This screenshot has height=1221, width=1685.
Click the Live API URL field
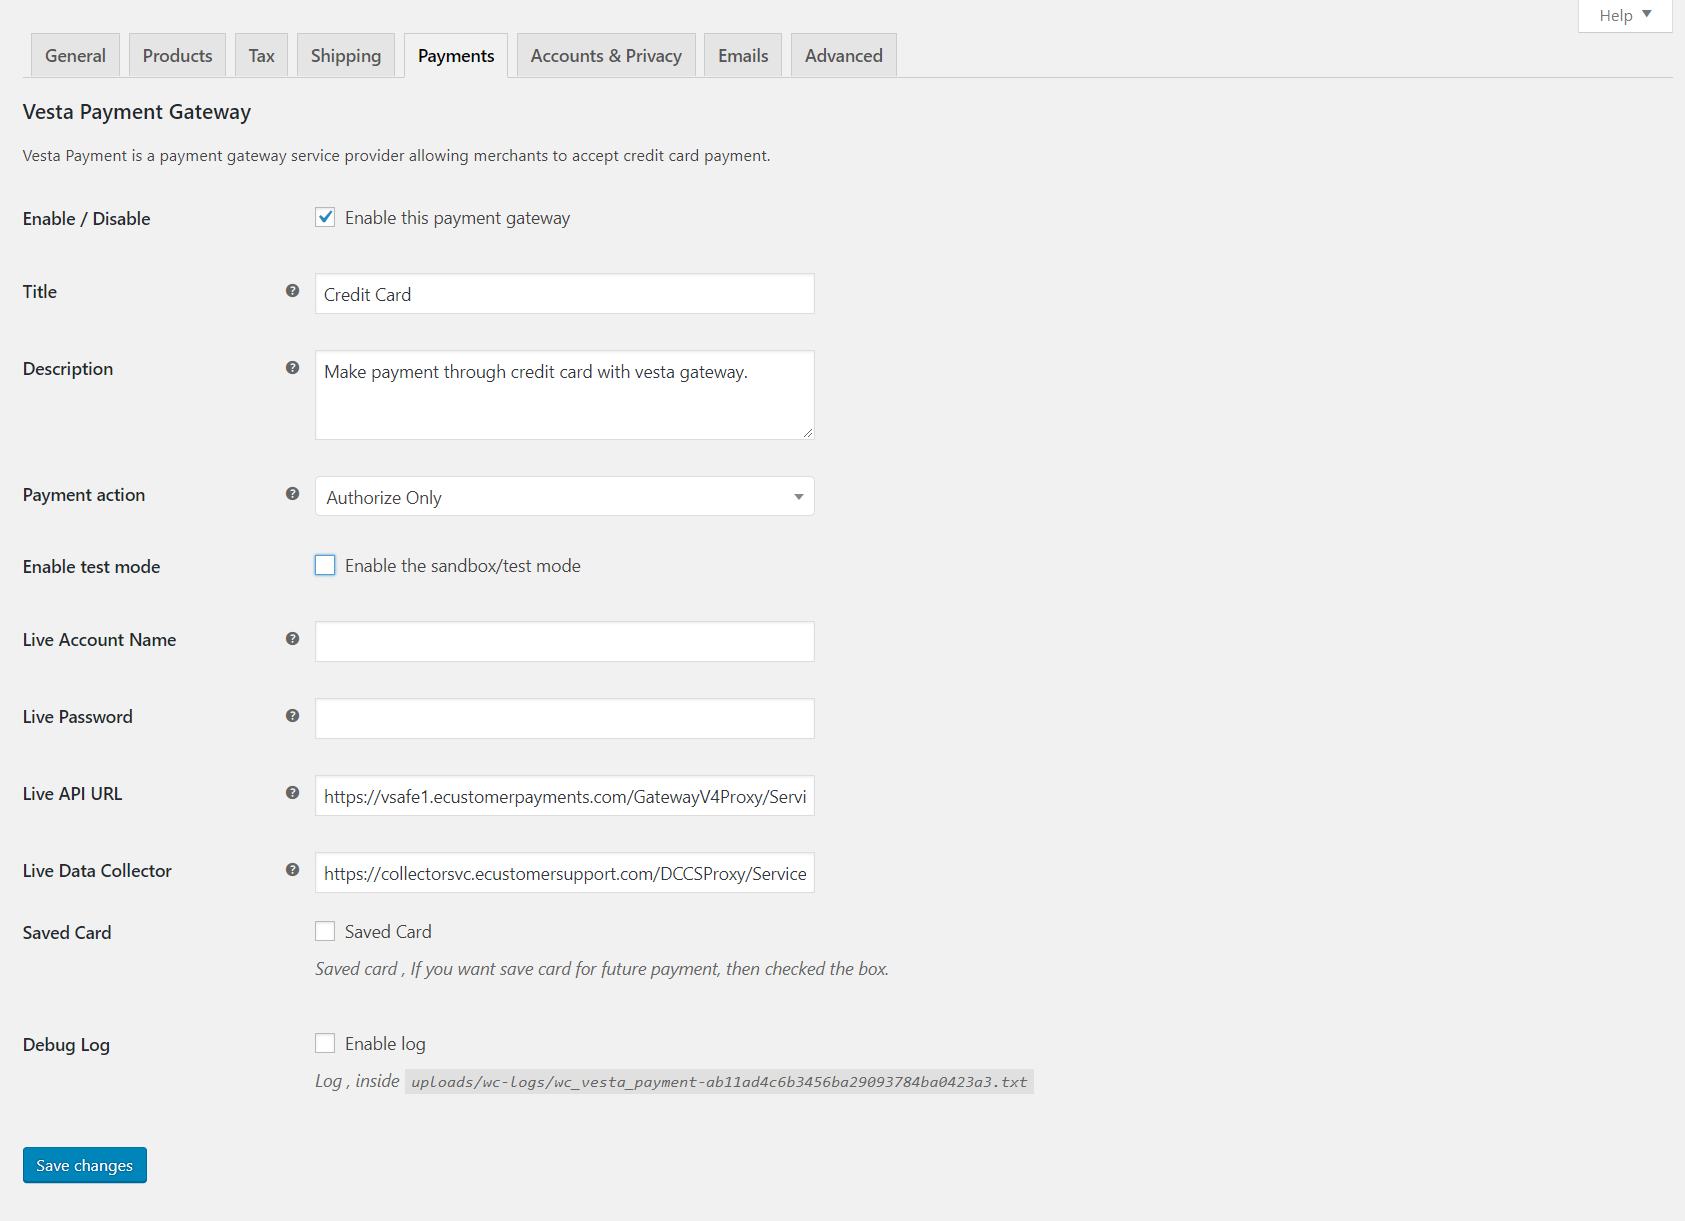point(564,795)
